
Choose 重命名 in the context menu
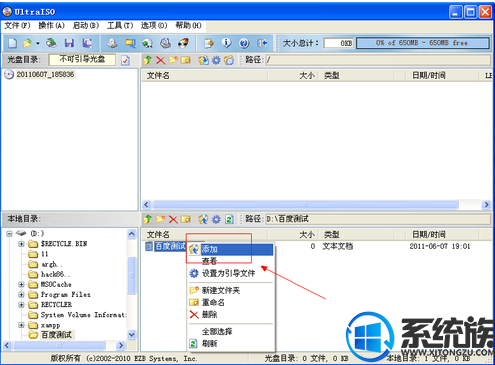tap(231, 302)
